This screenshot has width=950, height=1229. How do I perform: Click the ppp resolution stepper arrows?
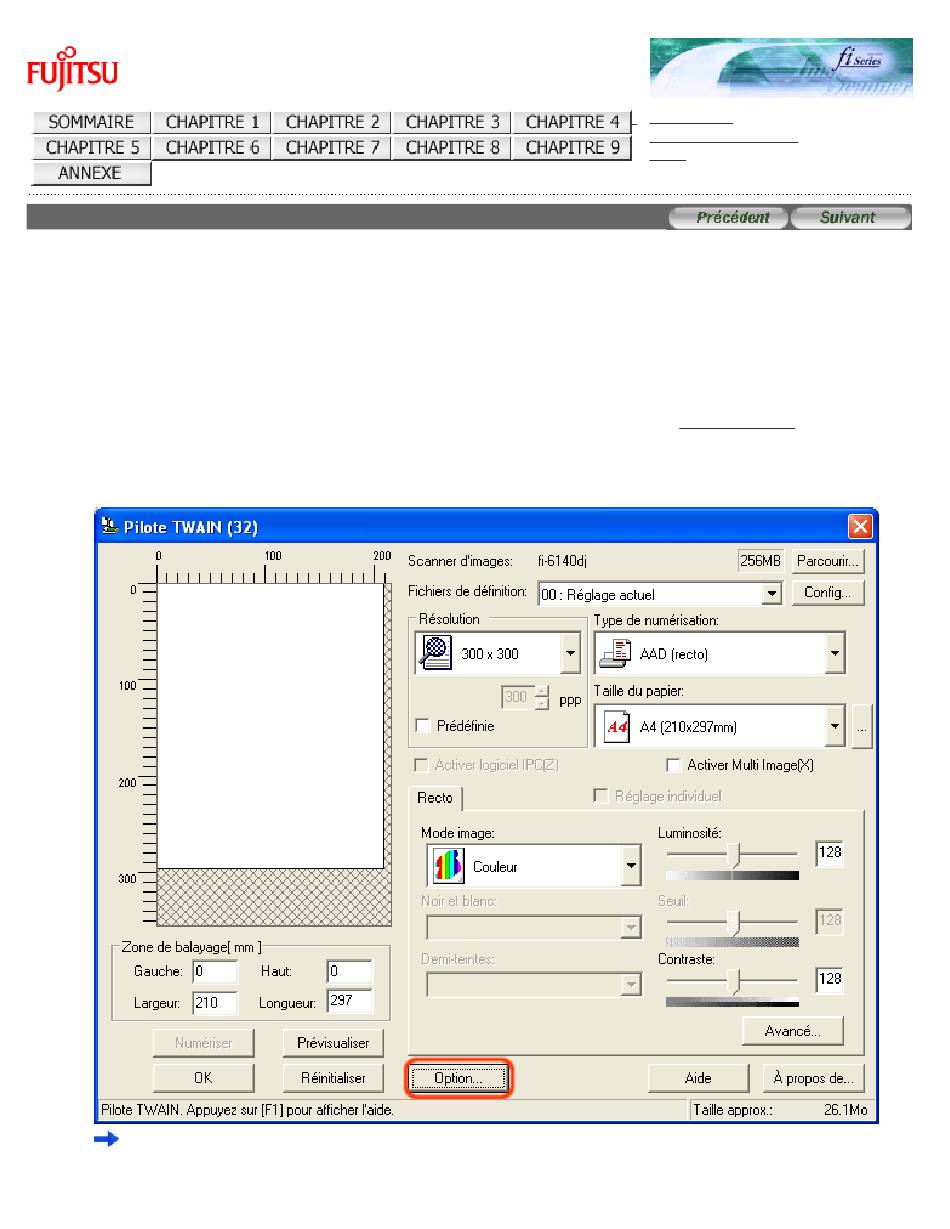pyautogui.click(x=543, y=698)
